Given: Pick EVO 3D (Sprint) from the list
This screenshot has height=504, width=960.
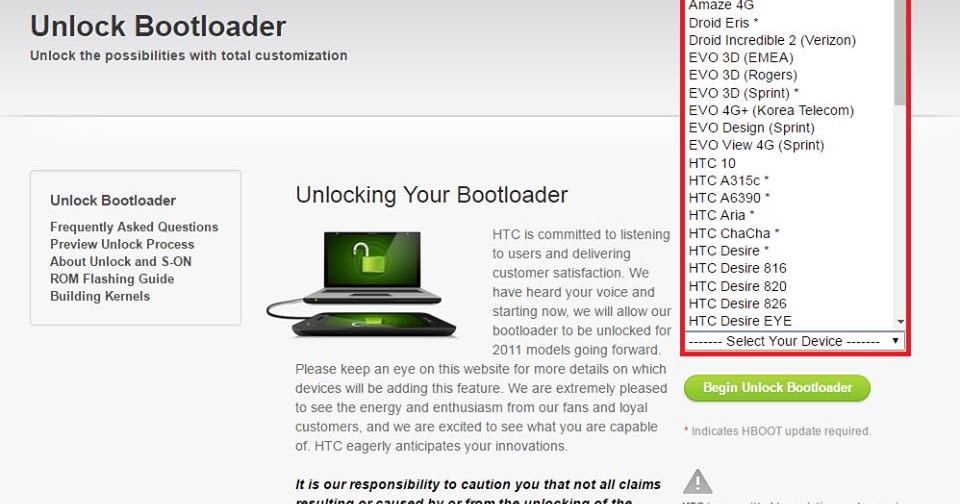Looking at the screenshot, I should pyautogui.click(x=743, y=93).
